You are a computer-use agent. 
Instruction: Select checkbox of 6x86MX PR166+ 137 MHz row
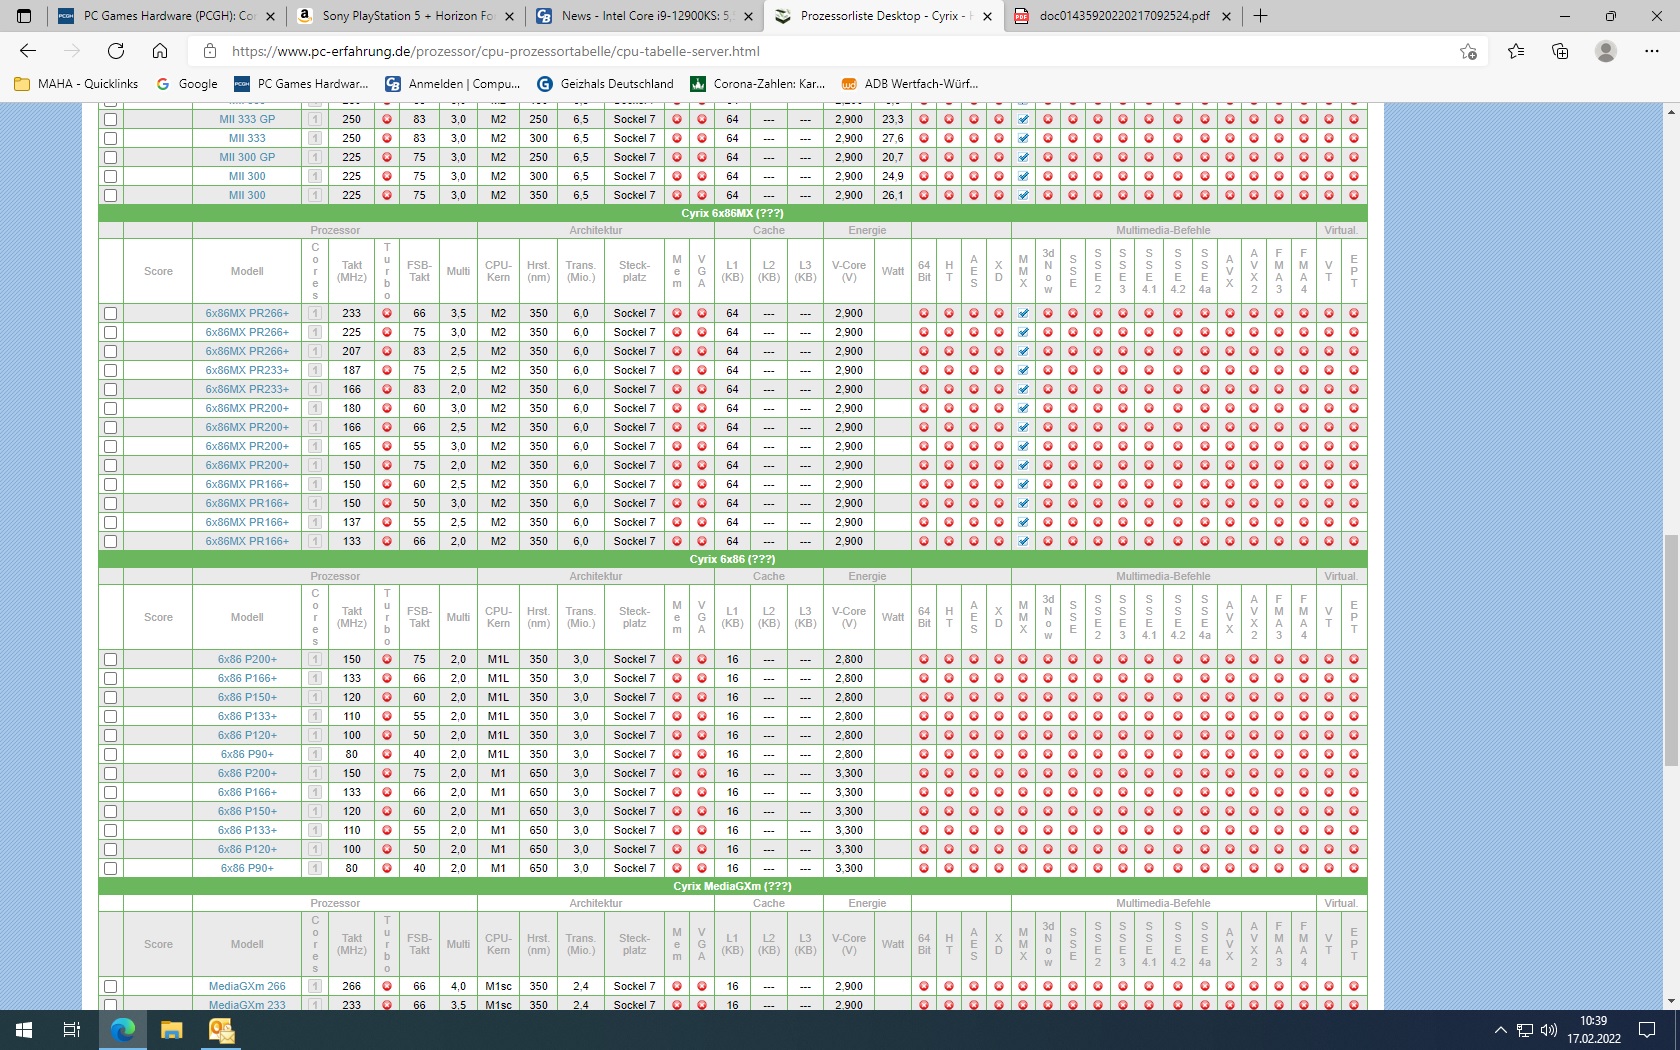point(110,522)
